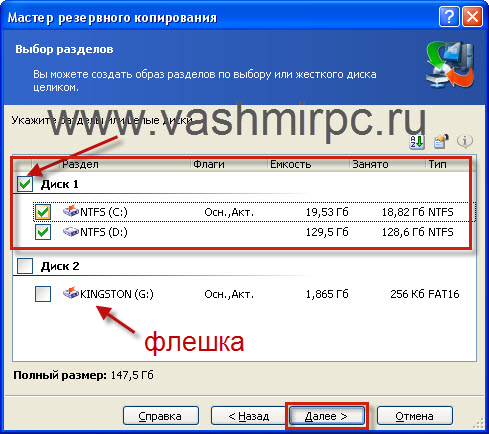Click the < Назад button
Screen dimensions: 489x434
[x=249, y=416]
